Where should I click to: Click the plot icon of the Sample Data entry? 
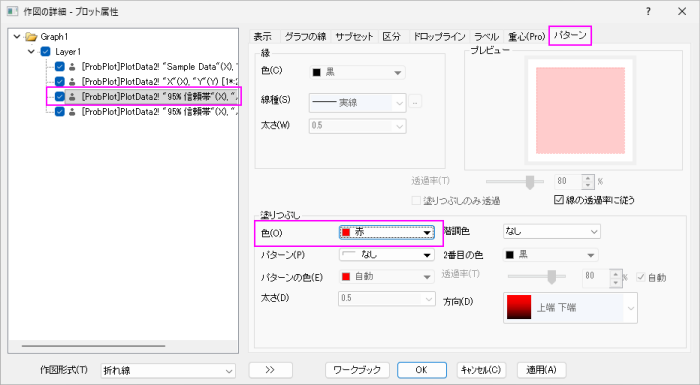coord(72,67)
